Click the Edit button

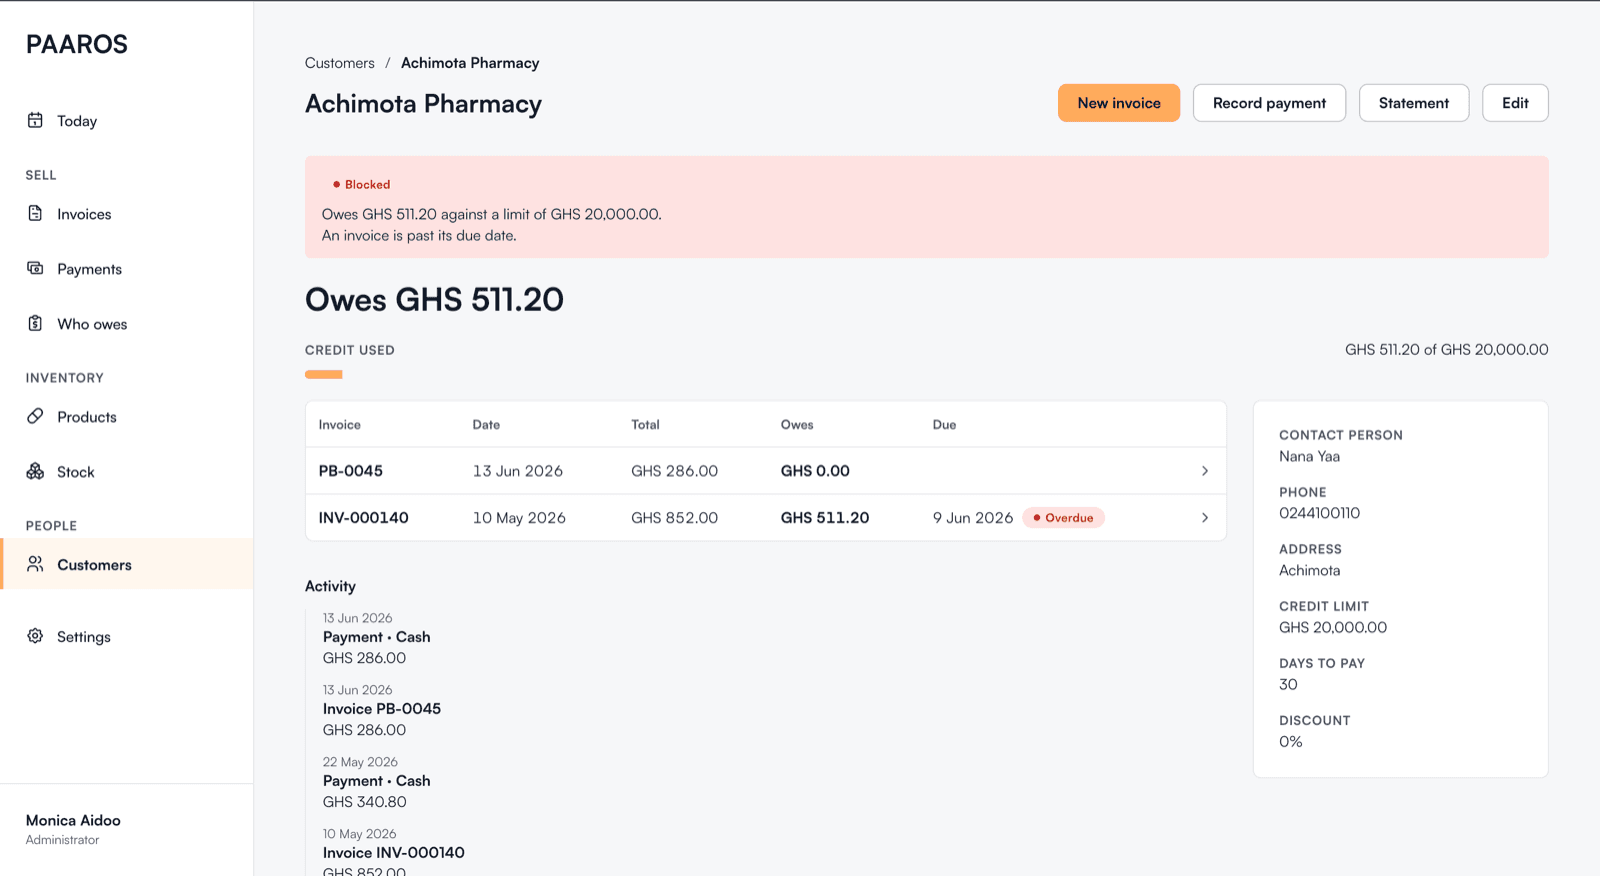pos(1515,103)
